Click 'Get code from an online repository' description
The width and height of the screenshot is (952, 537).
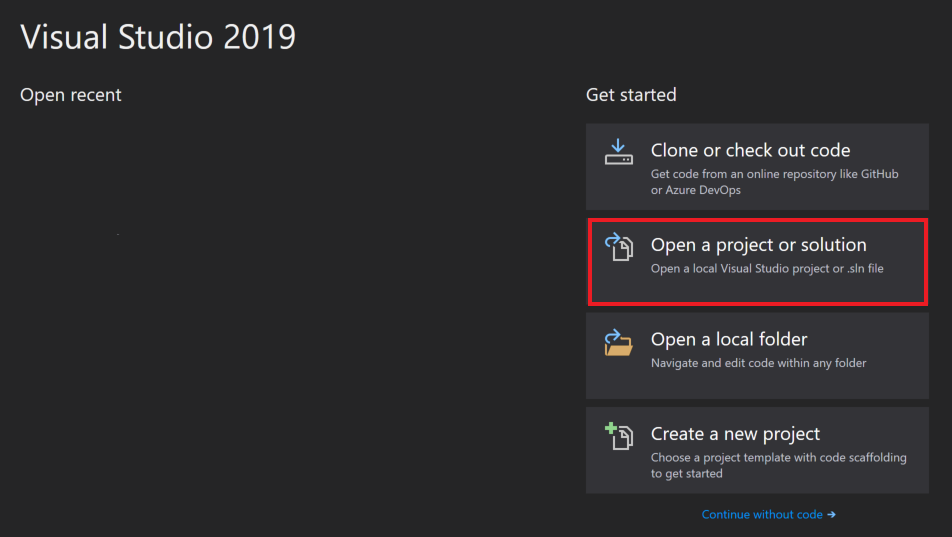(x=774, y=182)
